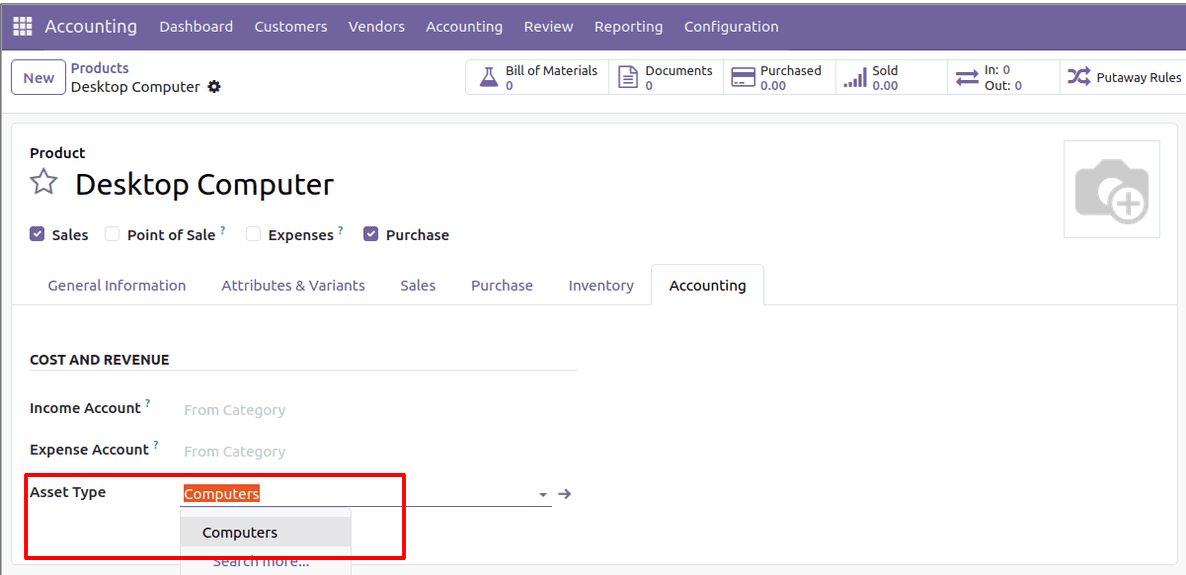Edit the Desktop Computer product name

[x=204, y=185]
